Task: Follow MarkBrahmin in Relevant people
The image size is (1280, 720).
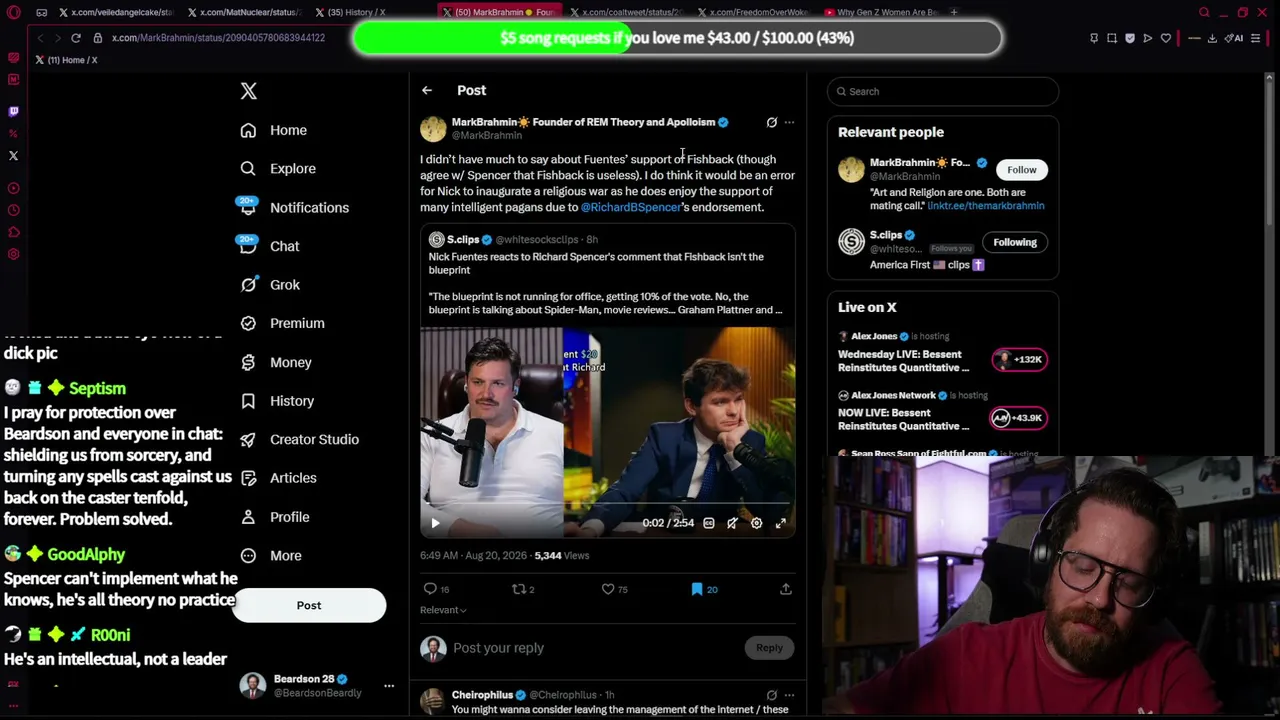Action: [x=1021, y=170]
